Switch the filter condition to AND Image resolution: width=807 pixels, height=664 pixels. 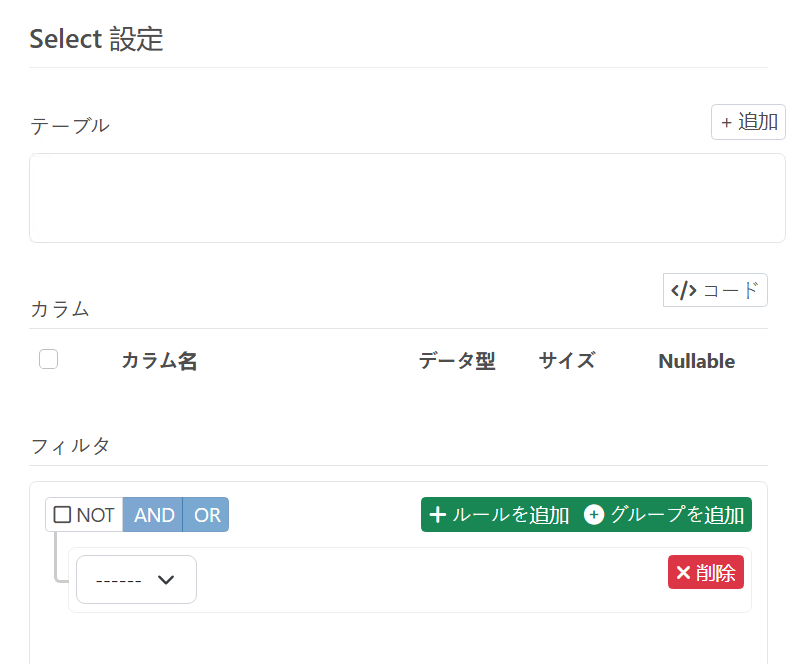point(154,515)
